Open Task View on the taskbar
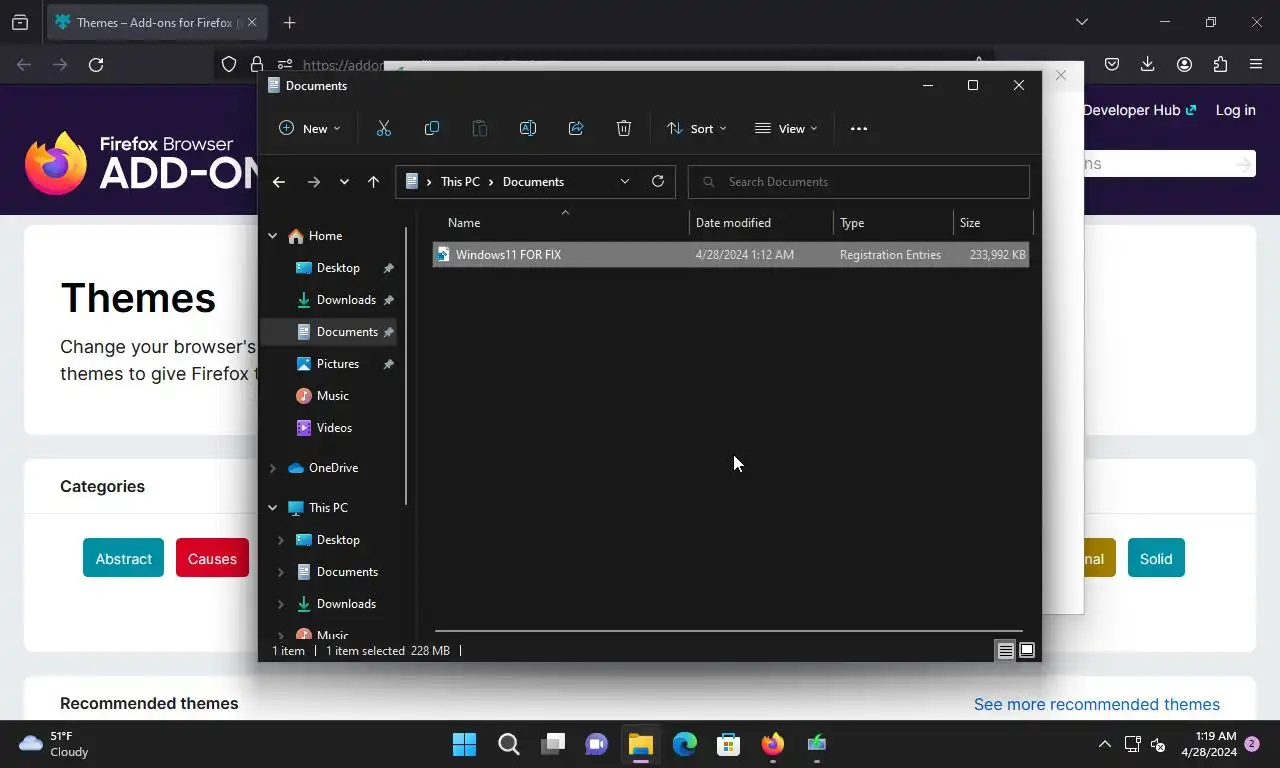The width and height of the screenshot is (1280, 768). point(553,744)
